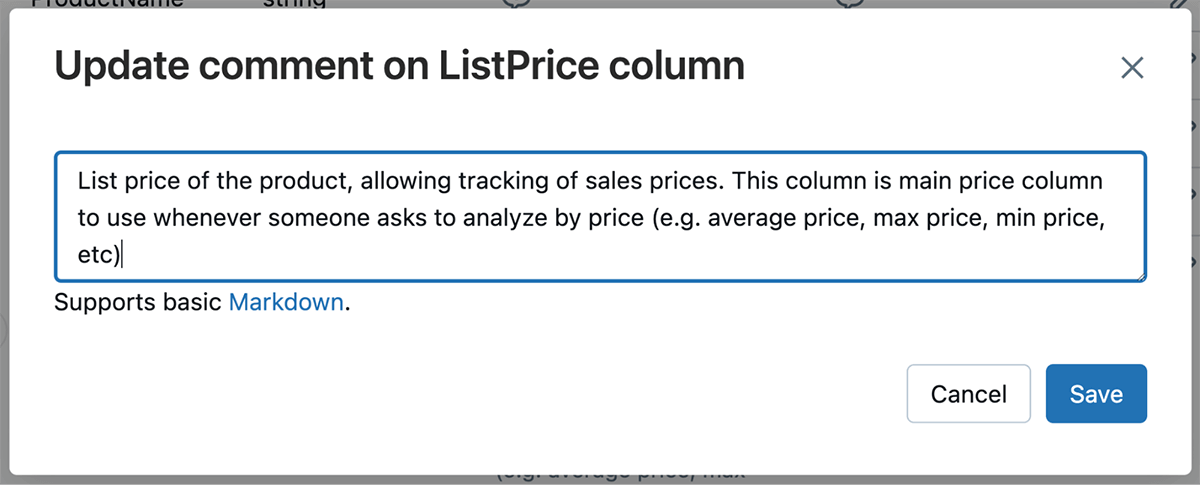This screenshot has width=1200, height=485.
Task: Click the second partially hidden comment icon above dialog
Action: tap(850, 3)
